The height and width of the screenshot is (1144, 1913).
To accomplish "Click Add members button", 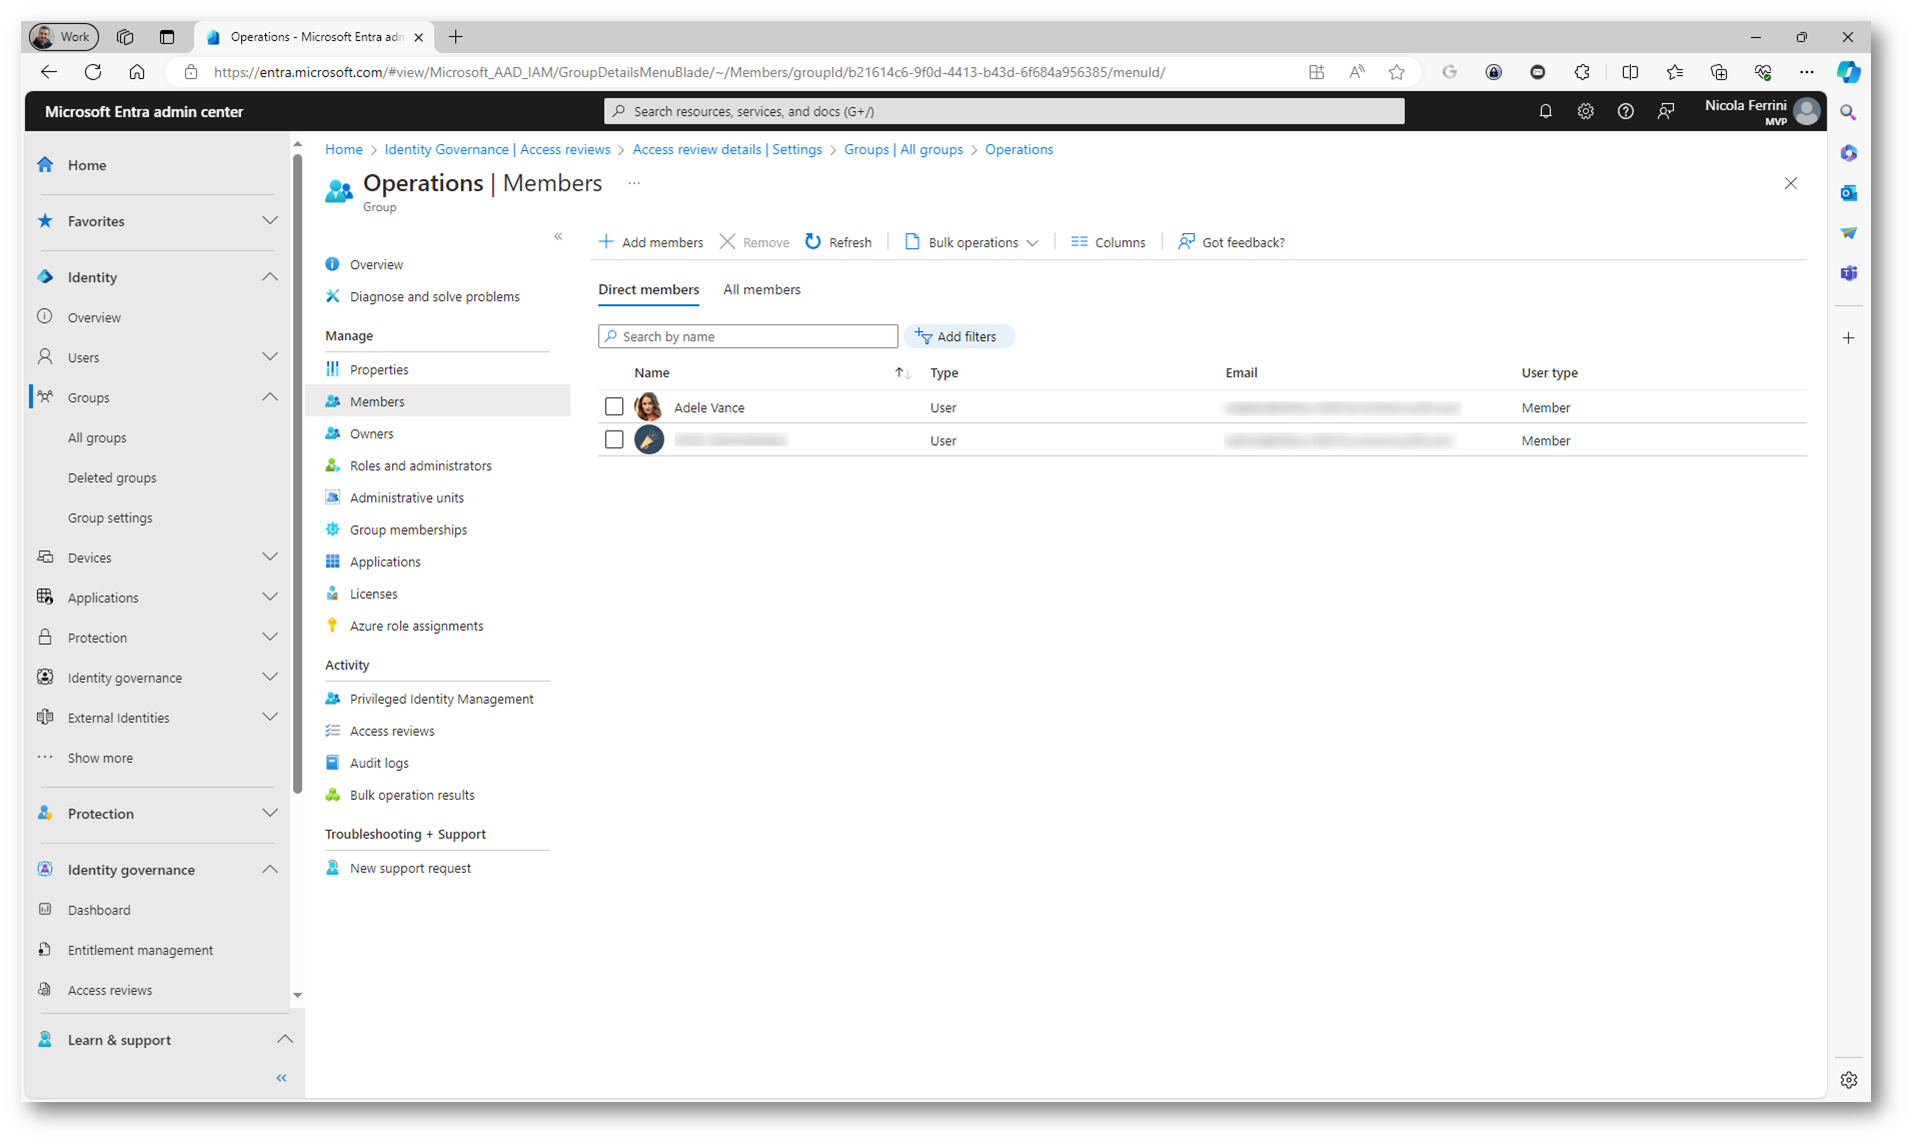I will click(650, 242).
